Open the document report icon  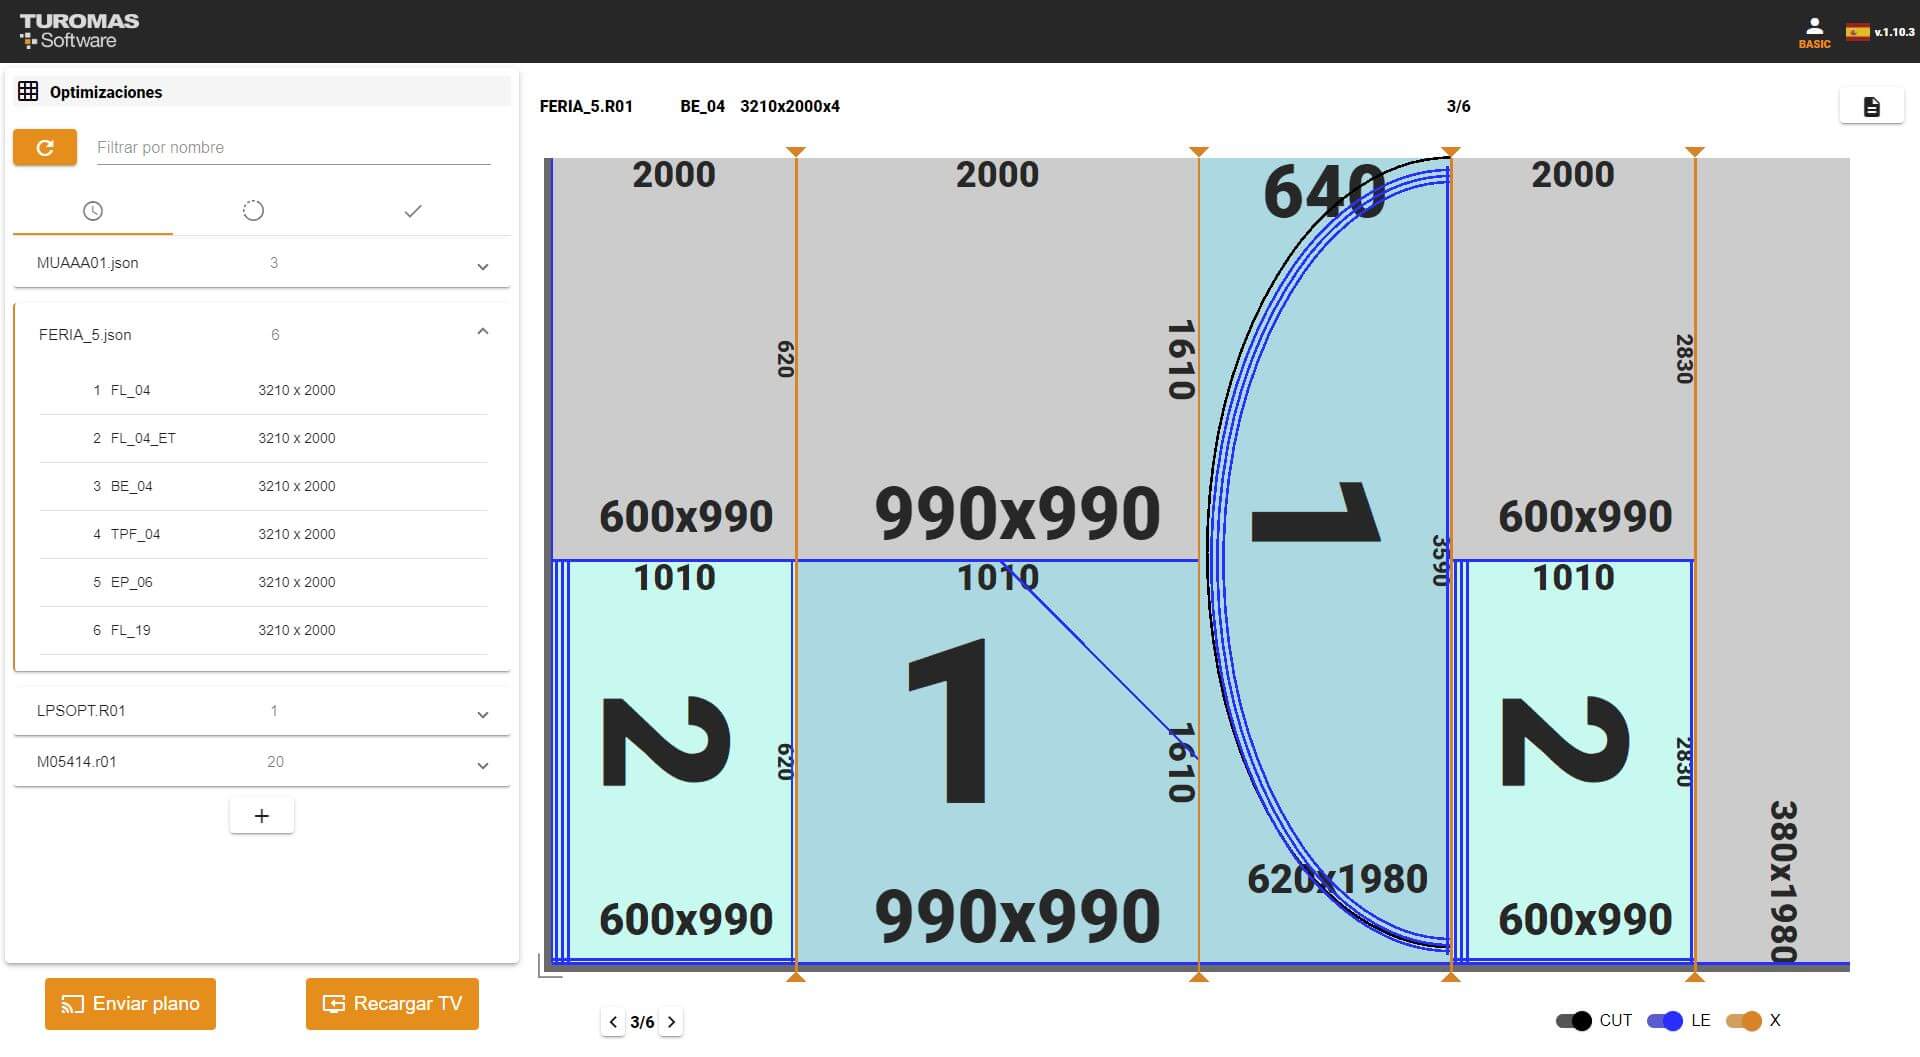click(x=1871, y=107)
